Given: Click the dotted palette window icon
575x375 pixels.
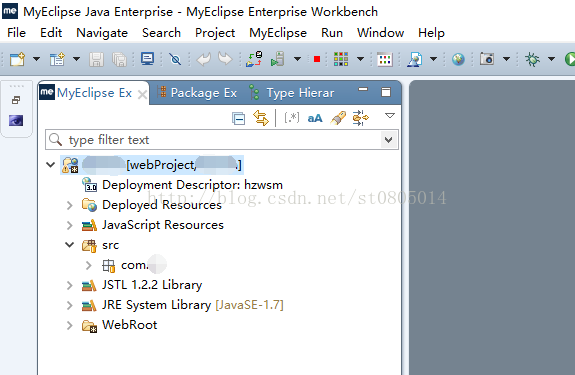Looking at the screenshot, I should pyautogui.click(x=385, y=59).
